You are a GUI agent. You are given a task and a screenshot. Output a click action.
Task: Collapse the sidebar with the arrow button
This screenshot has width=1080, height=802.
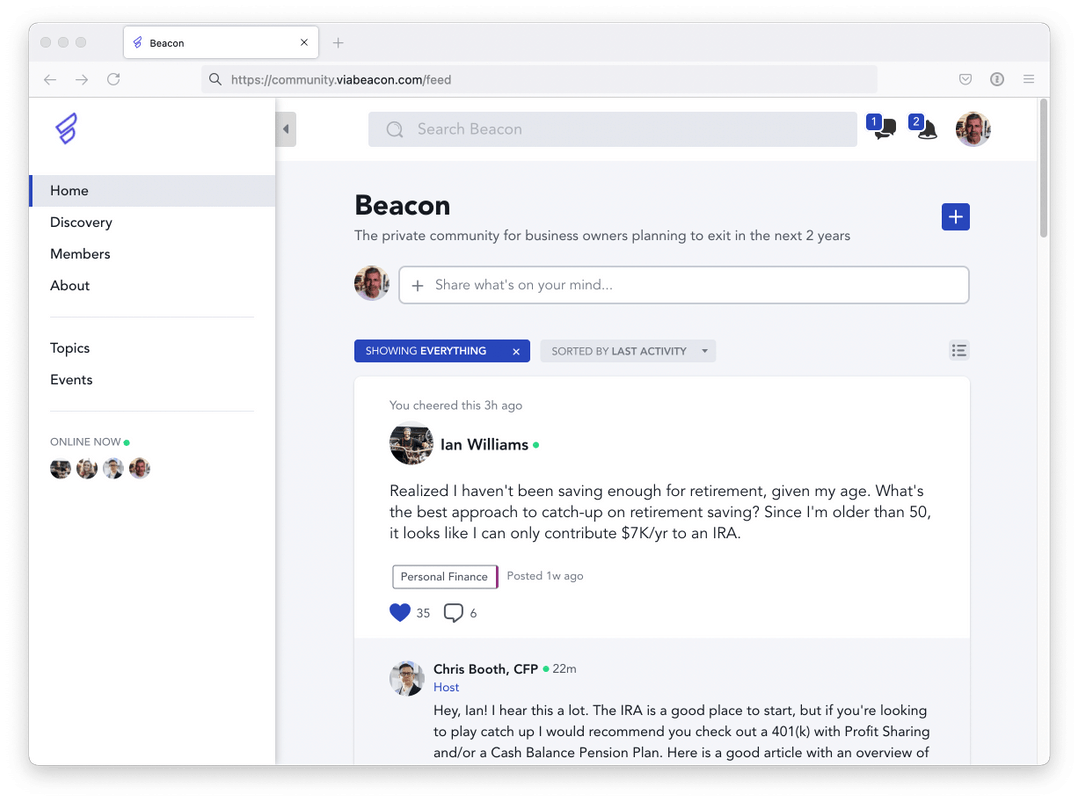(286, 129)
